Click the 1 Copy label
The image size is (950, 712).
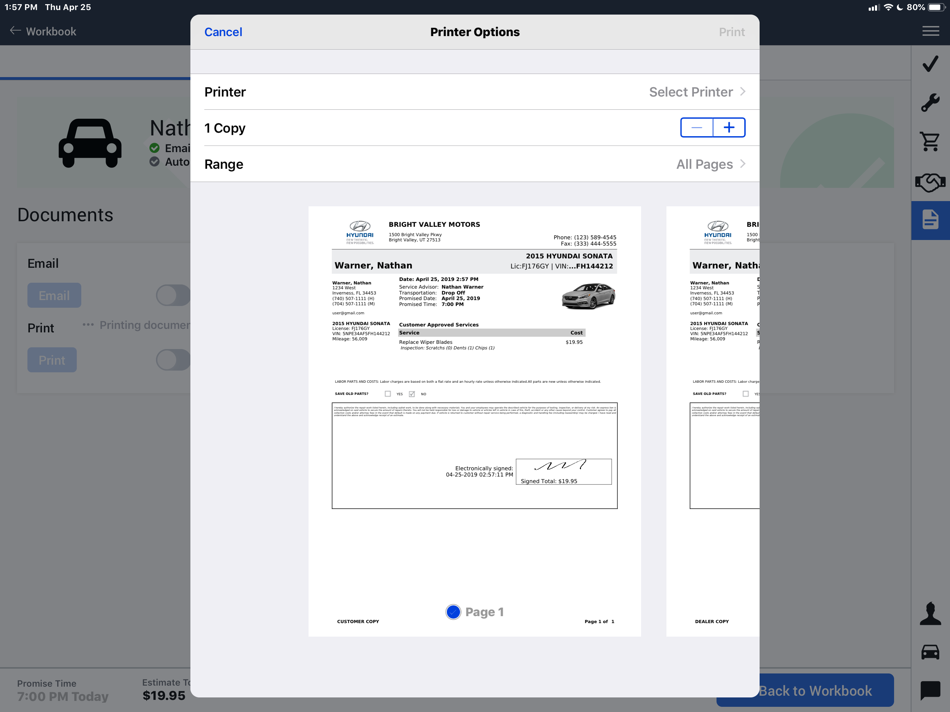(225, 128)
